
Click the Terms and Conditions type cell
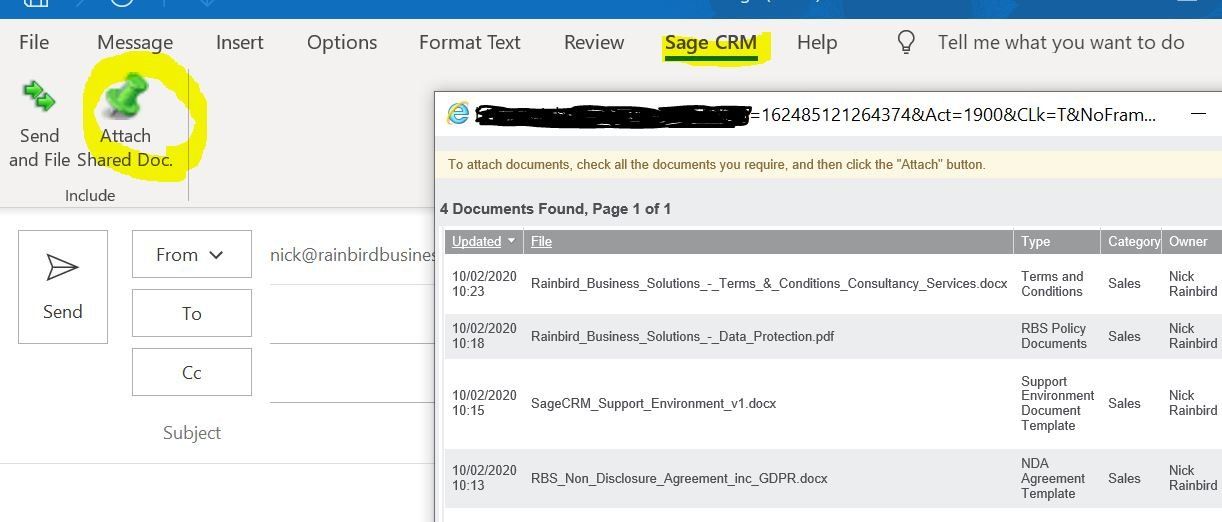click(1052, 284)
